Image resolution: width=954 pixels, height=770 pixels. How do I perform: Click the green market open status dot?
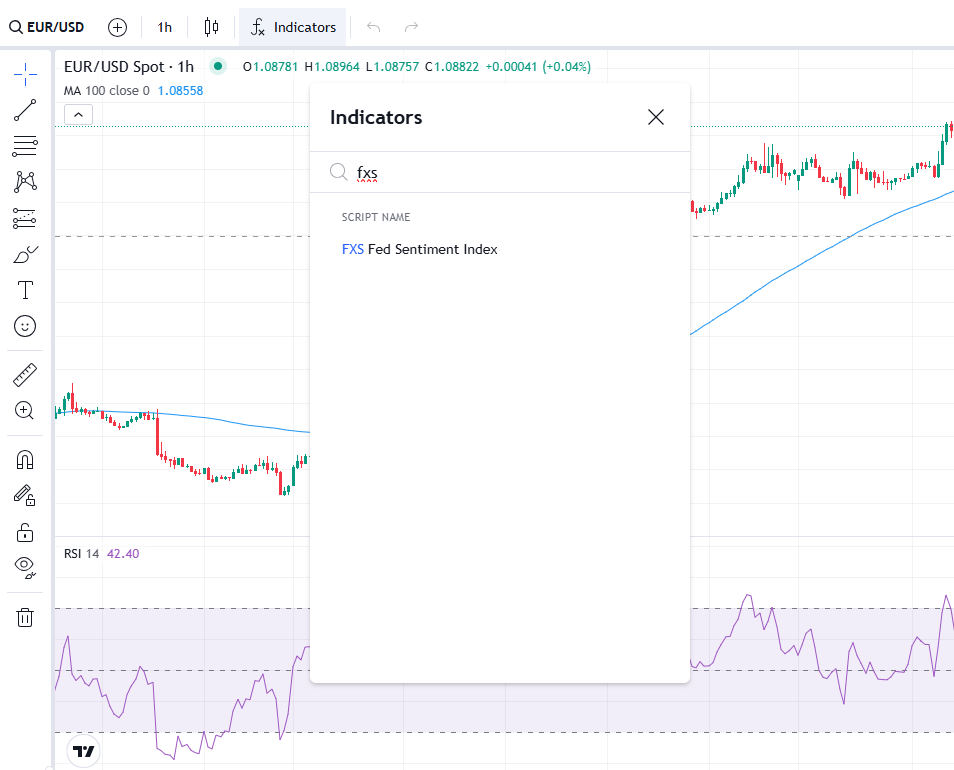pyautogui.click(x=218, y=66)
